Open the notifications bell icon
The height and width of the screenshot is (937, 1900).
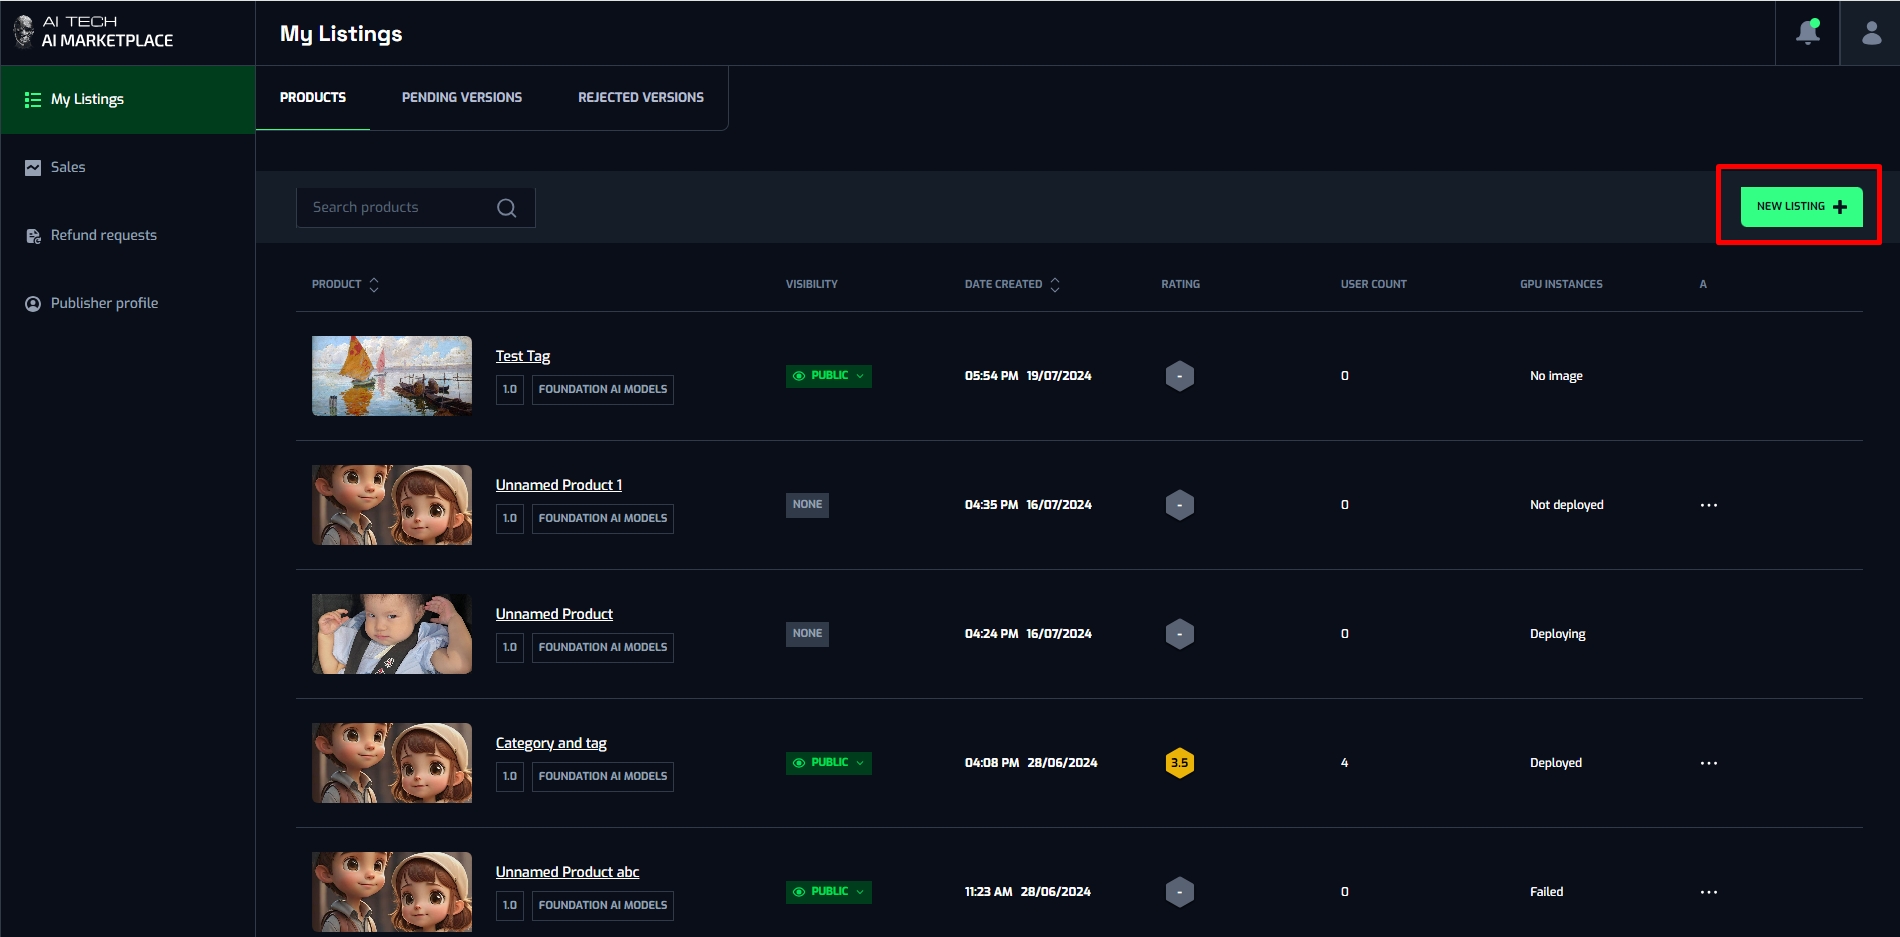pos(1807,33)
